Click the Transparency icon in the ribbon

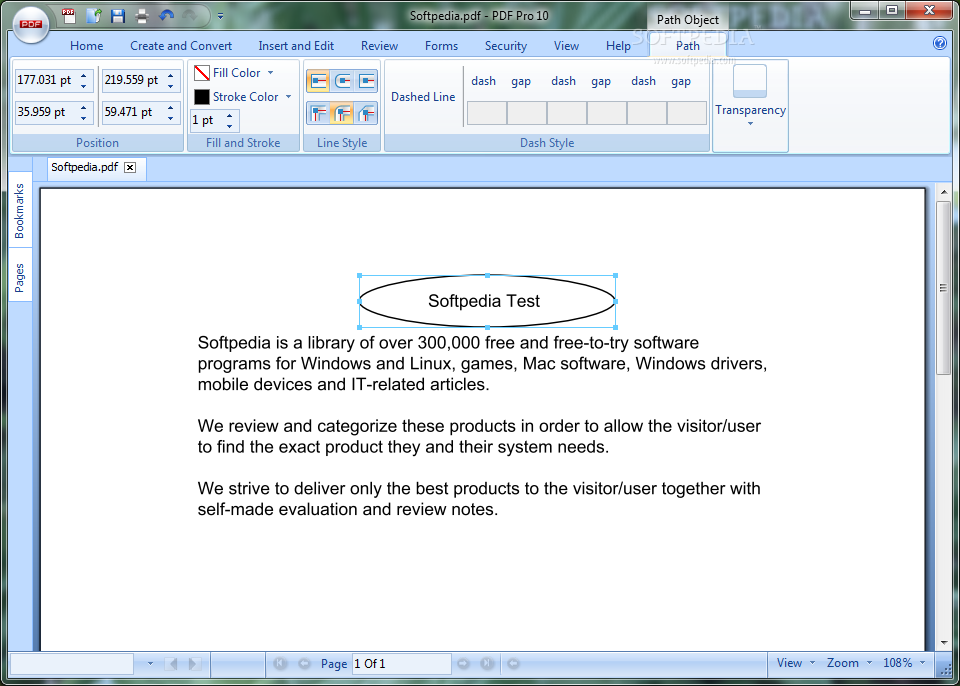750,81
